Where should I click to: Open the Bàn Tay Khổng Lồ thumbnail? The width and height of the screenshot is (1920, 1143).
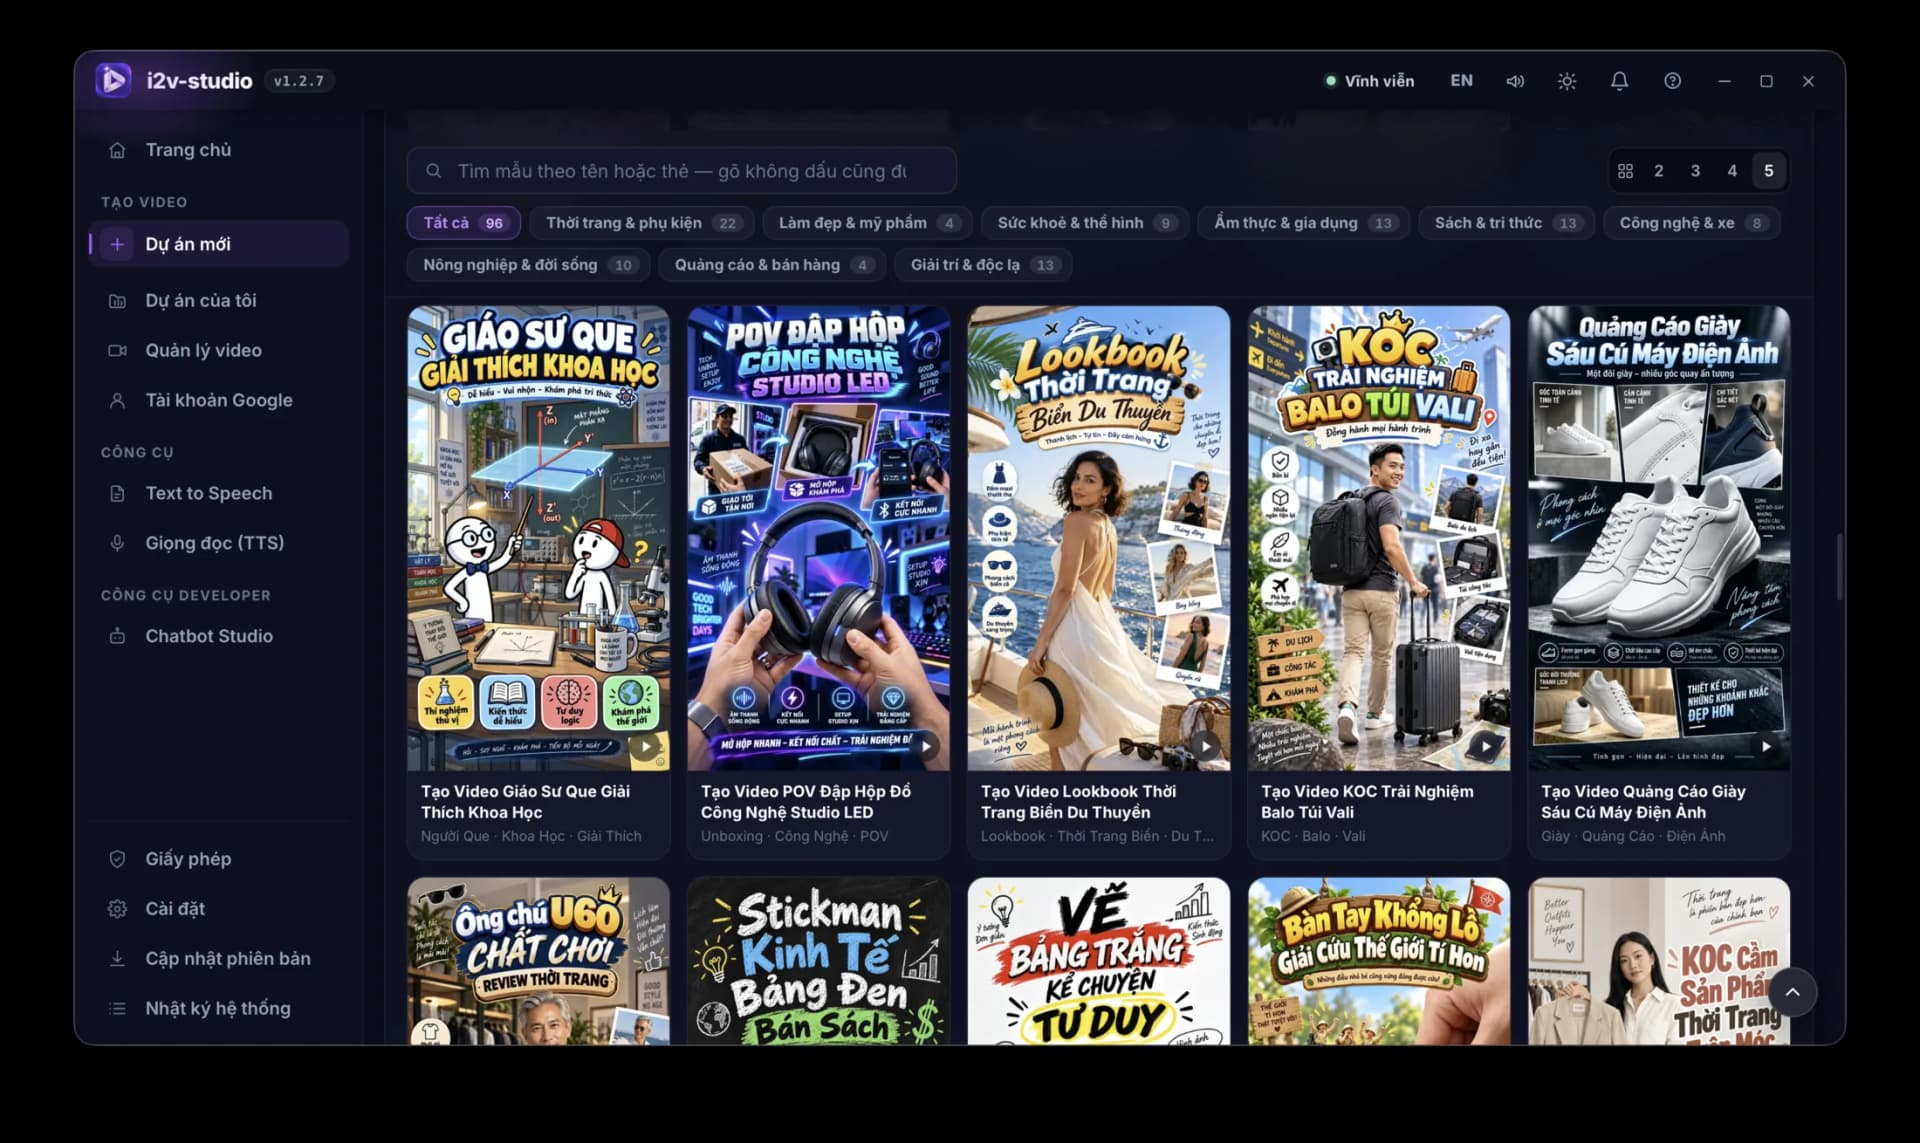point(1378,962)
